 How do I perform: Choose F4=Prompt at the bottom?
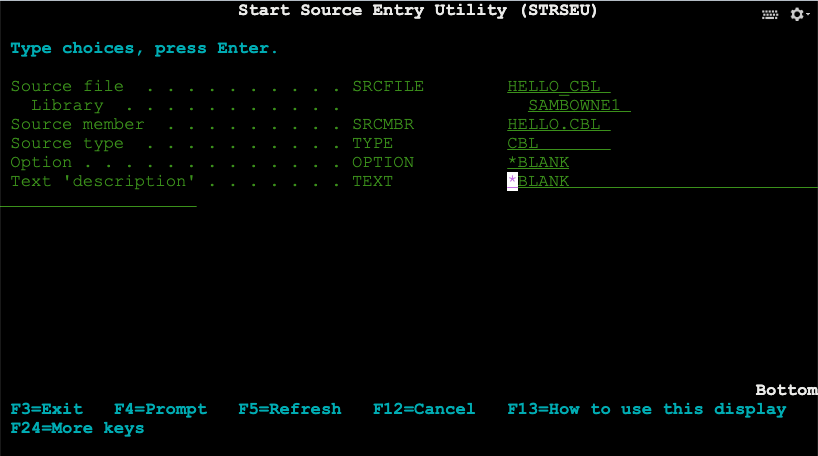160,409
